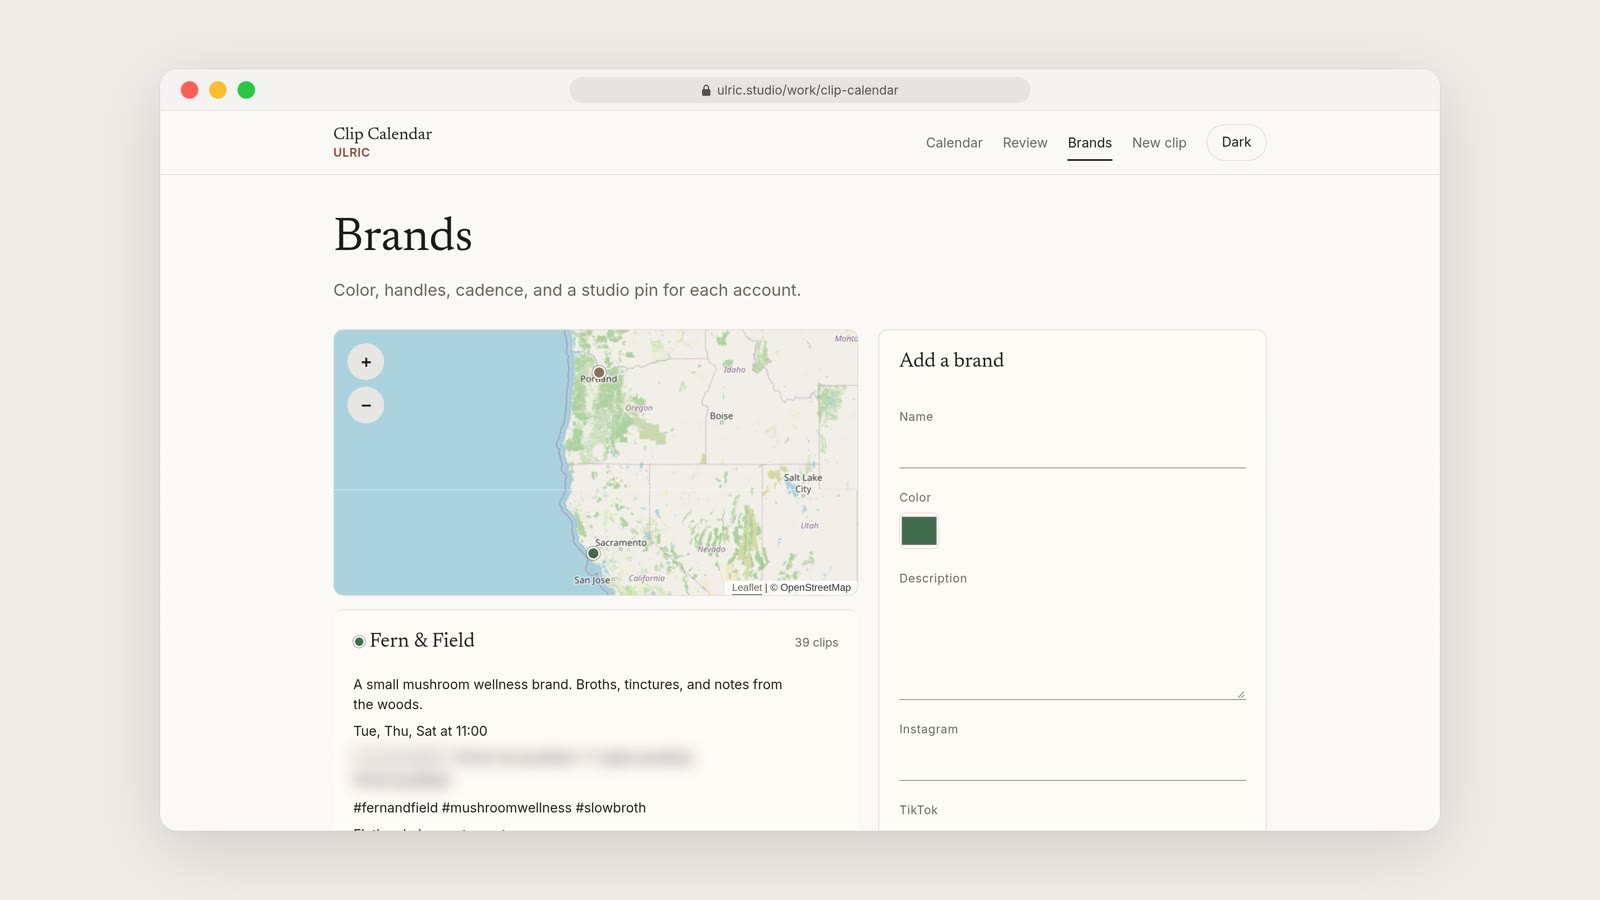Zoom out on the map

coord(366,405)
